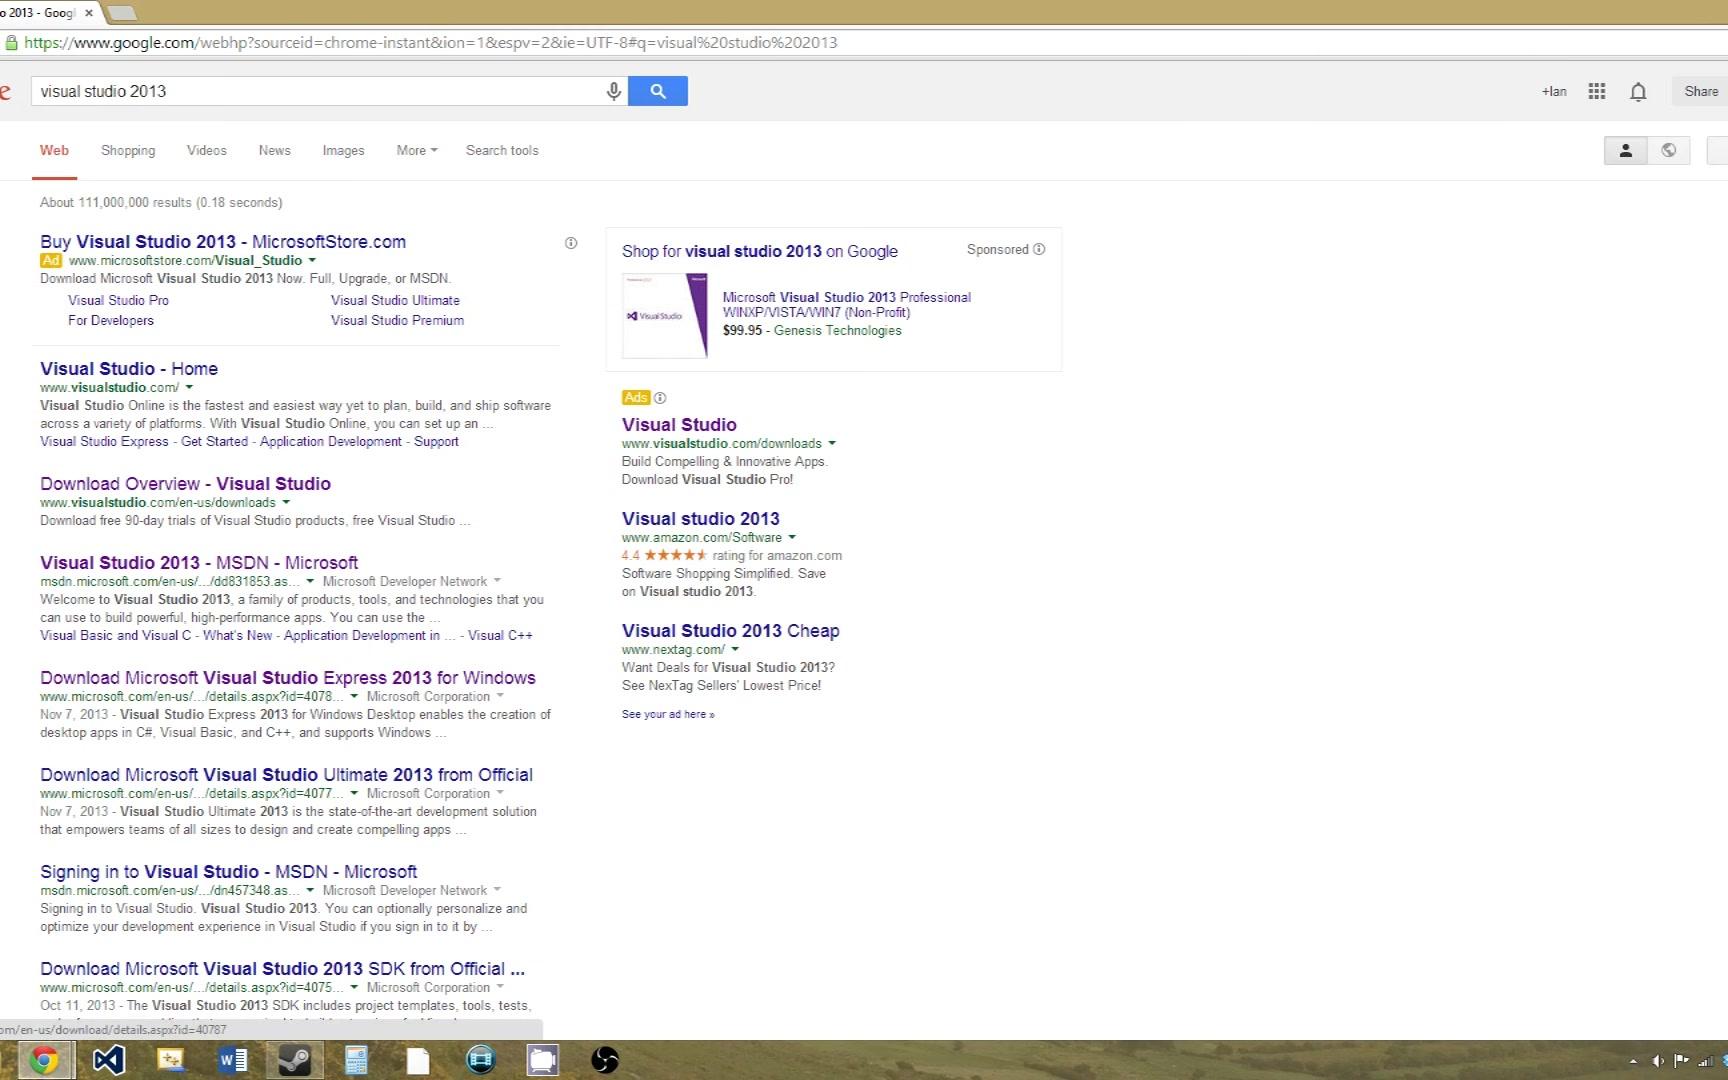
Task: Open Download Overview - Visual Studio result
Action: [185, 483]
